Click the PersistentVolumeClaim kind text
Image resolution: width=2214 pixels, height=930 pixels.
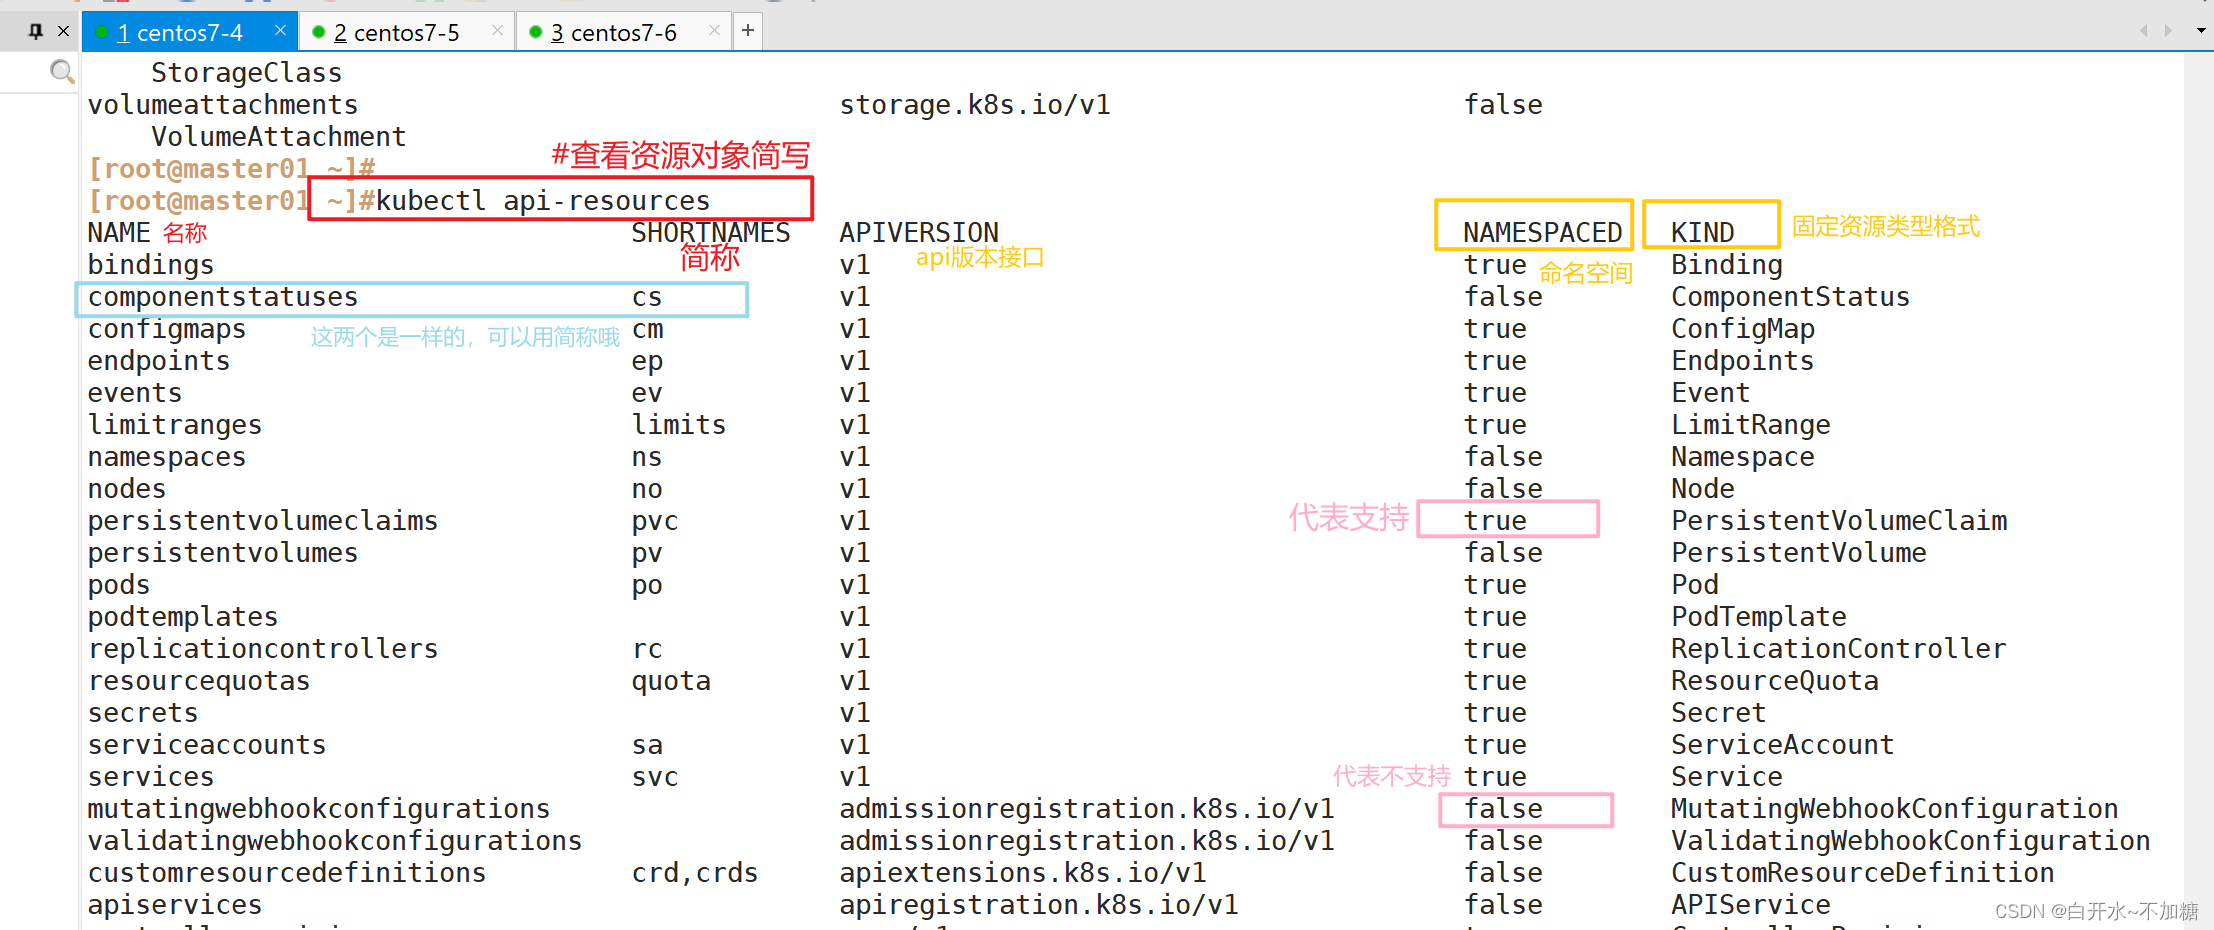[1839, 521]
